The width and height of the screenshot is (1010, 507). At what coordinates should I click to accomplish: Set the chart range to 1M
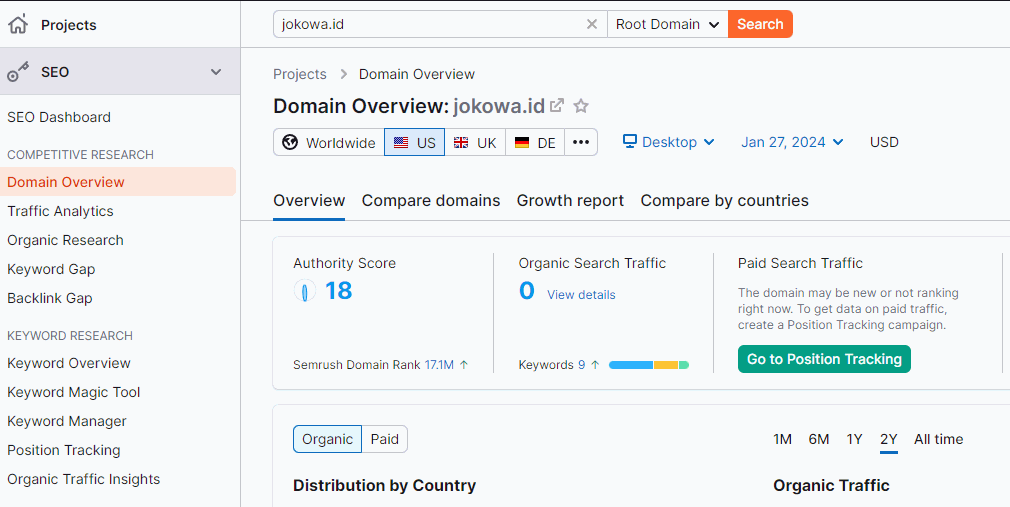(x=782, y=439)
